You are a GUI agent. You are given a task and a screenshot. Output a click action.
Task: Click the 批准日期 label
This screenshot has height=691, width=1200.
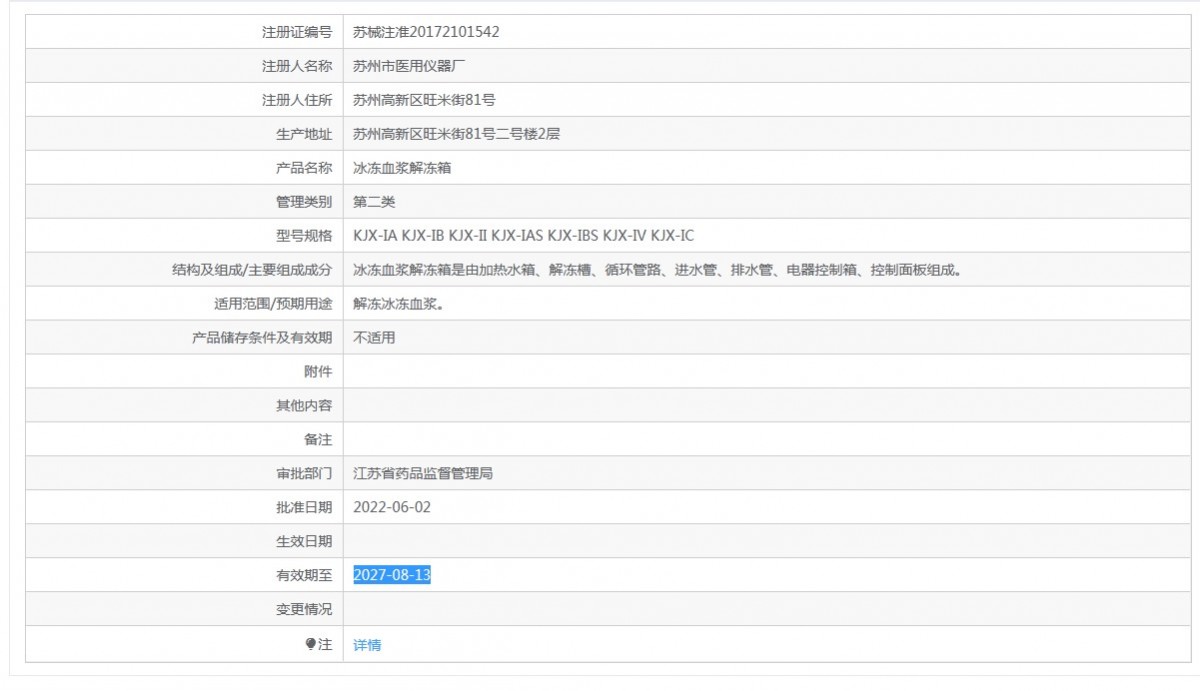tap(304, 508)
